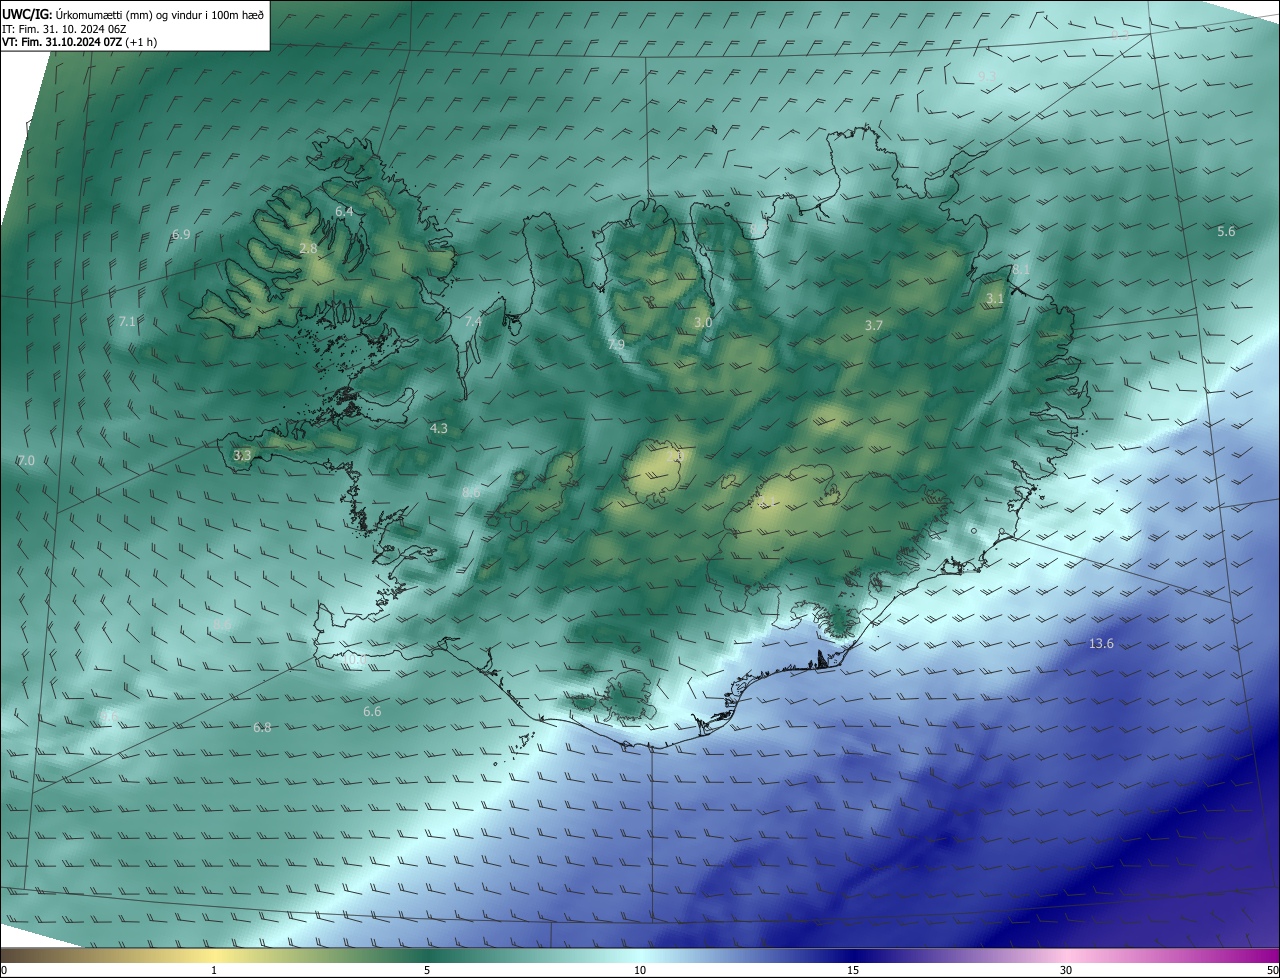Click the 7.4 value label

point(474,322)
